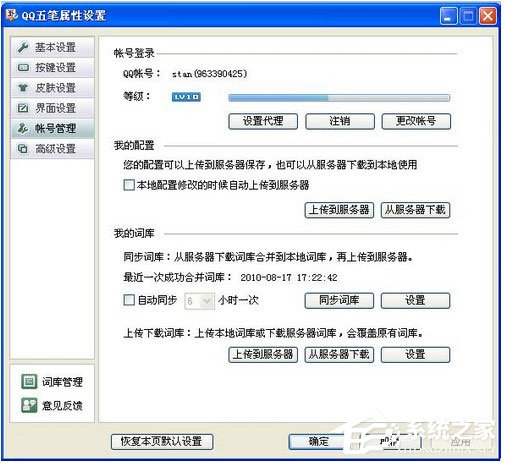Select the 帐号管理 tab
505x463 pixels.
[52, 129]
